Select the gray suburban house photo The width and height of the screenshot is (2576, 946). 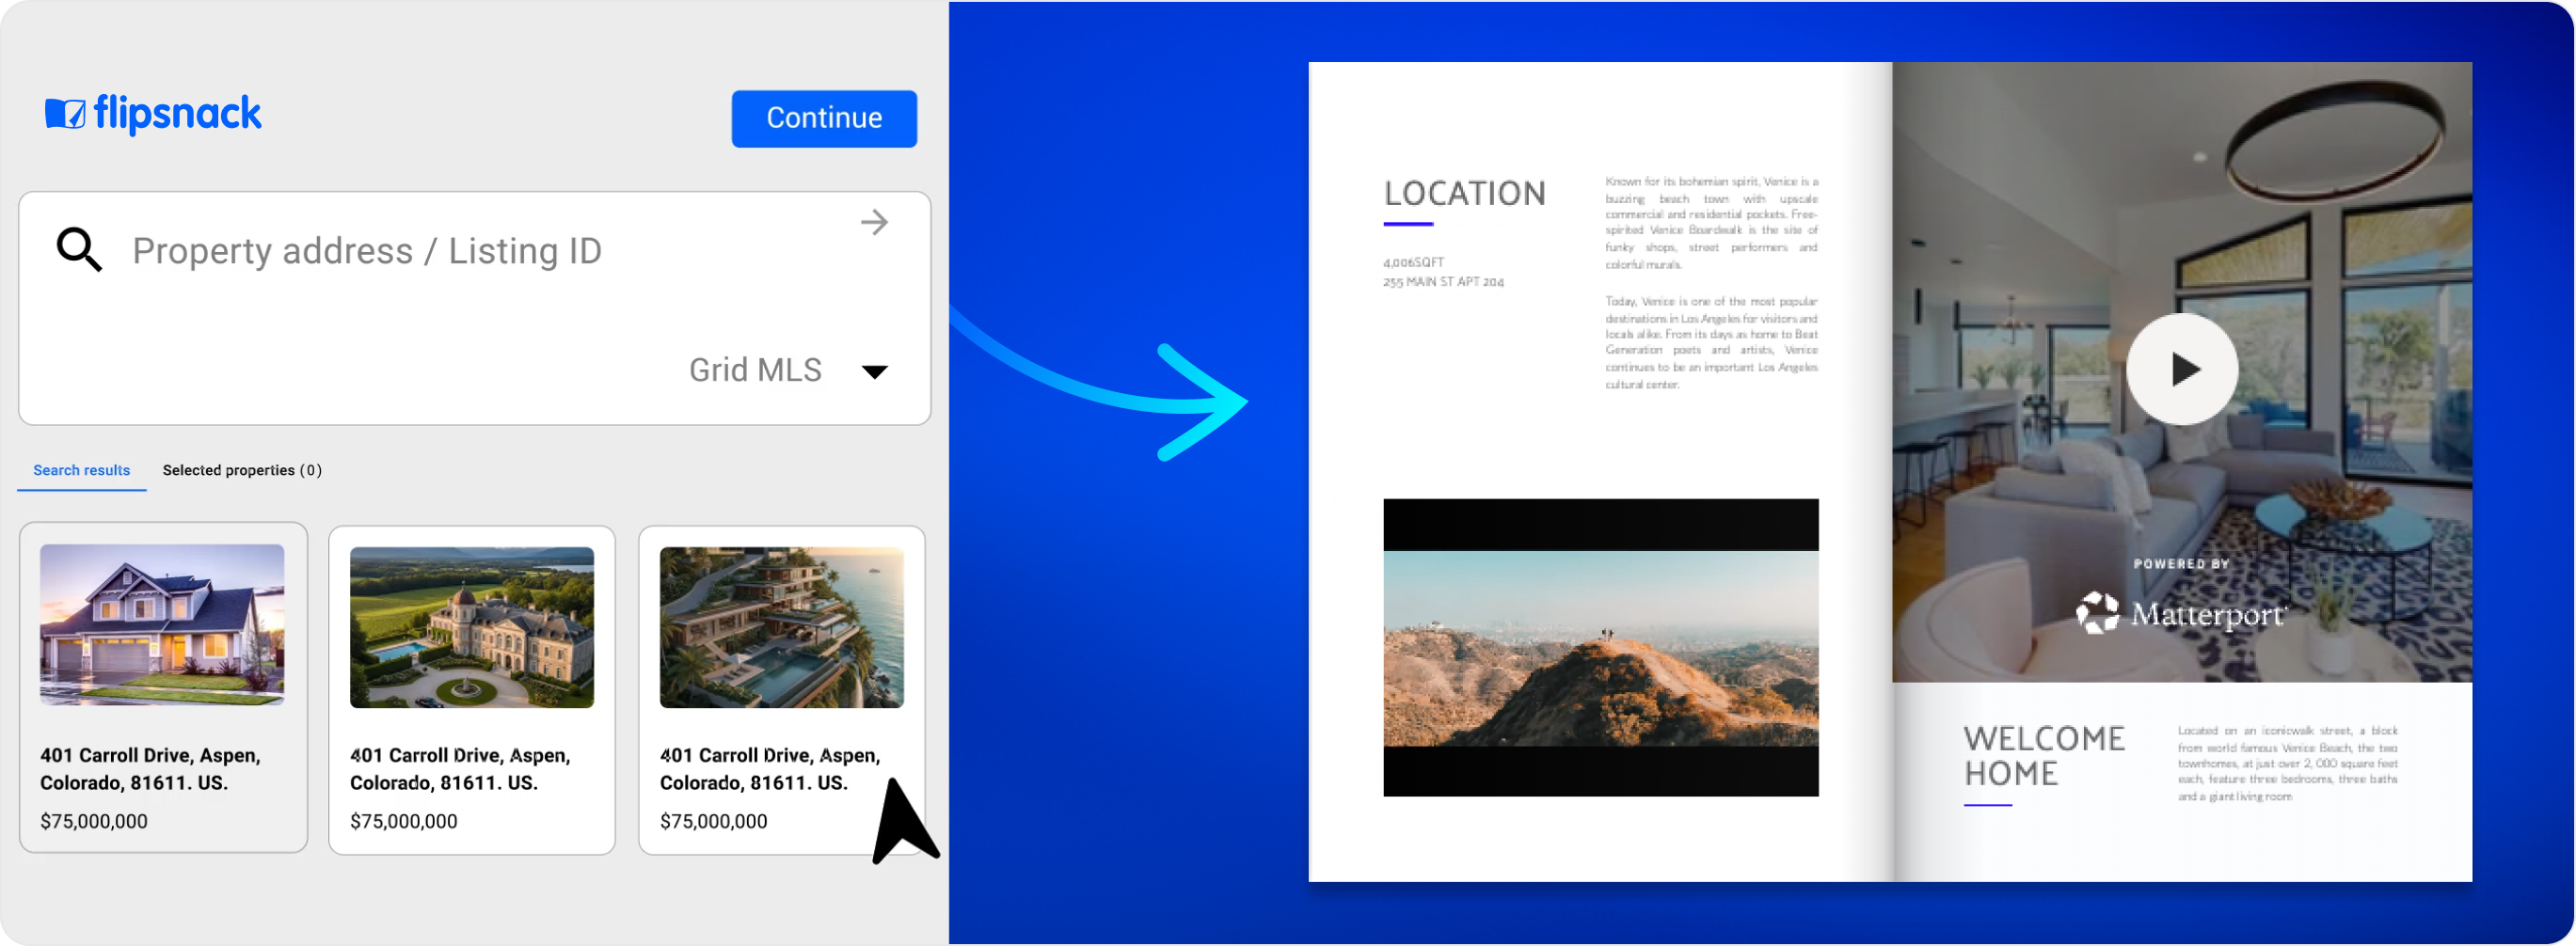click(x=162, y=625)
